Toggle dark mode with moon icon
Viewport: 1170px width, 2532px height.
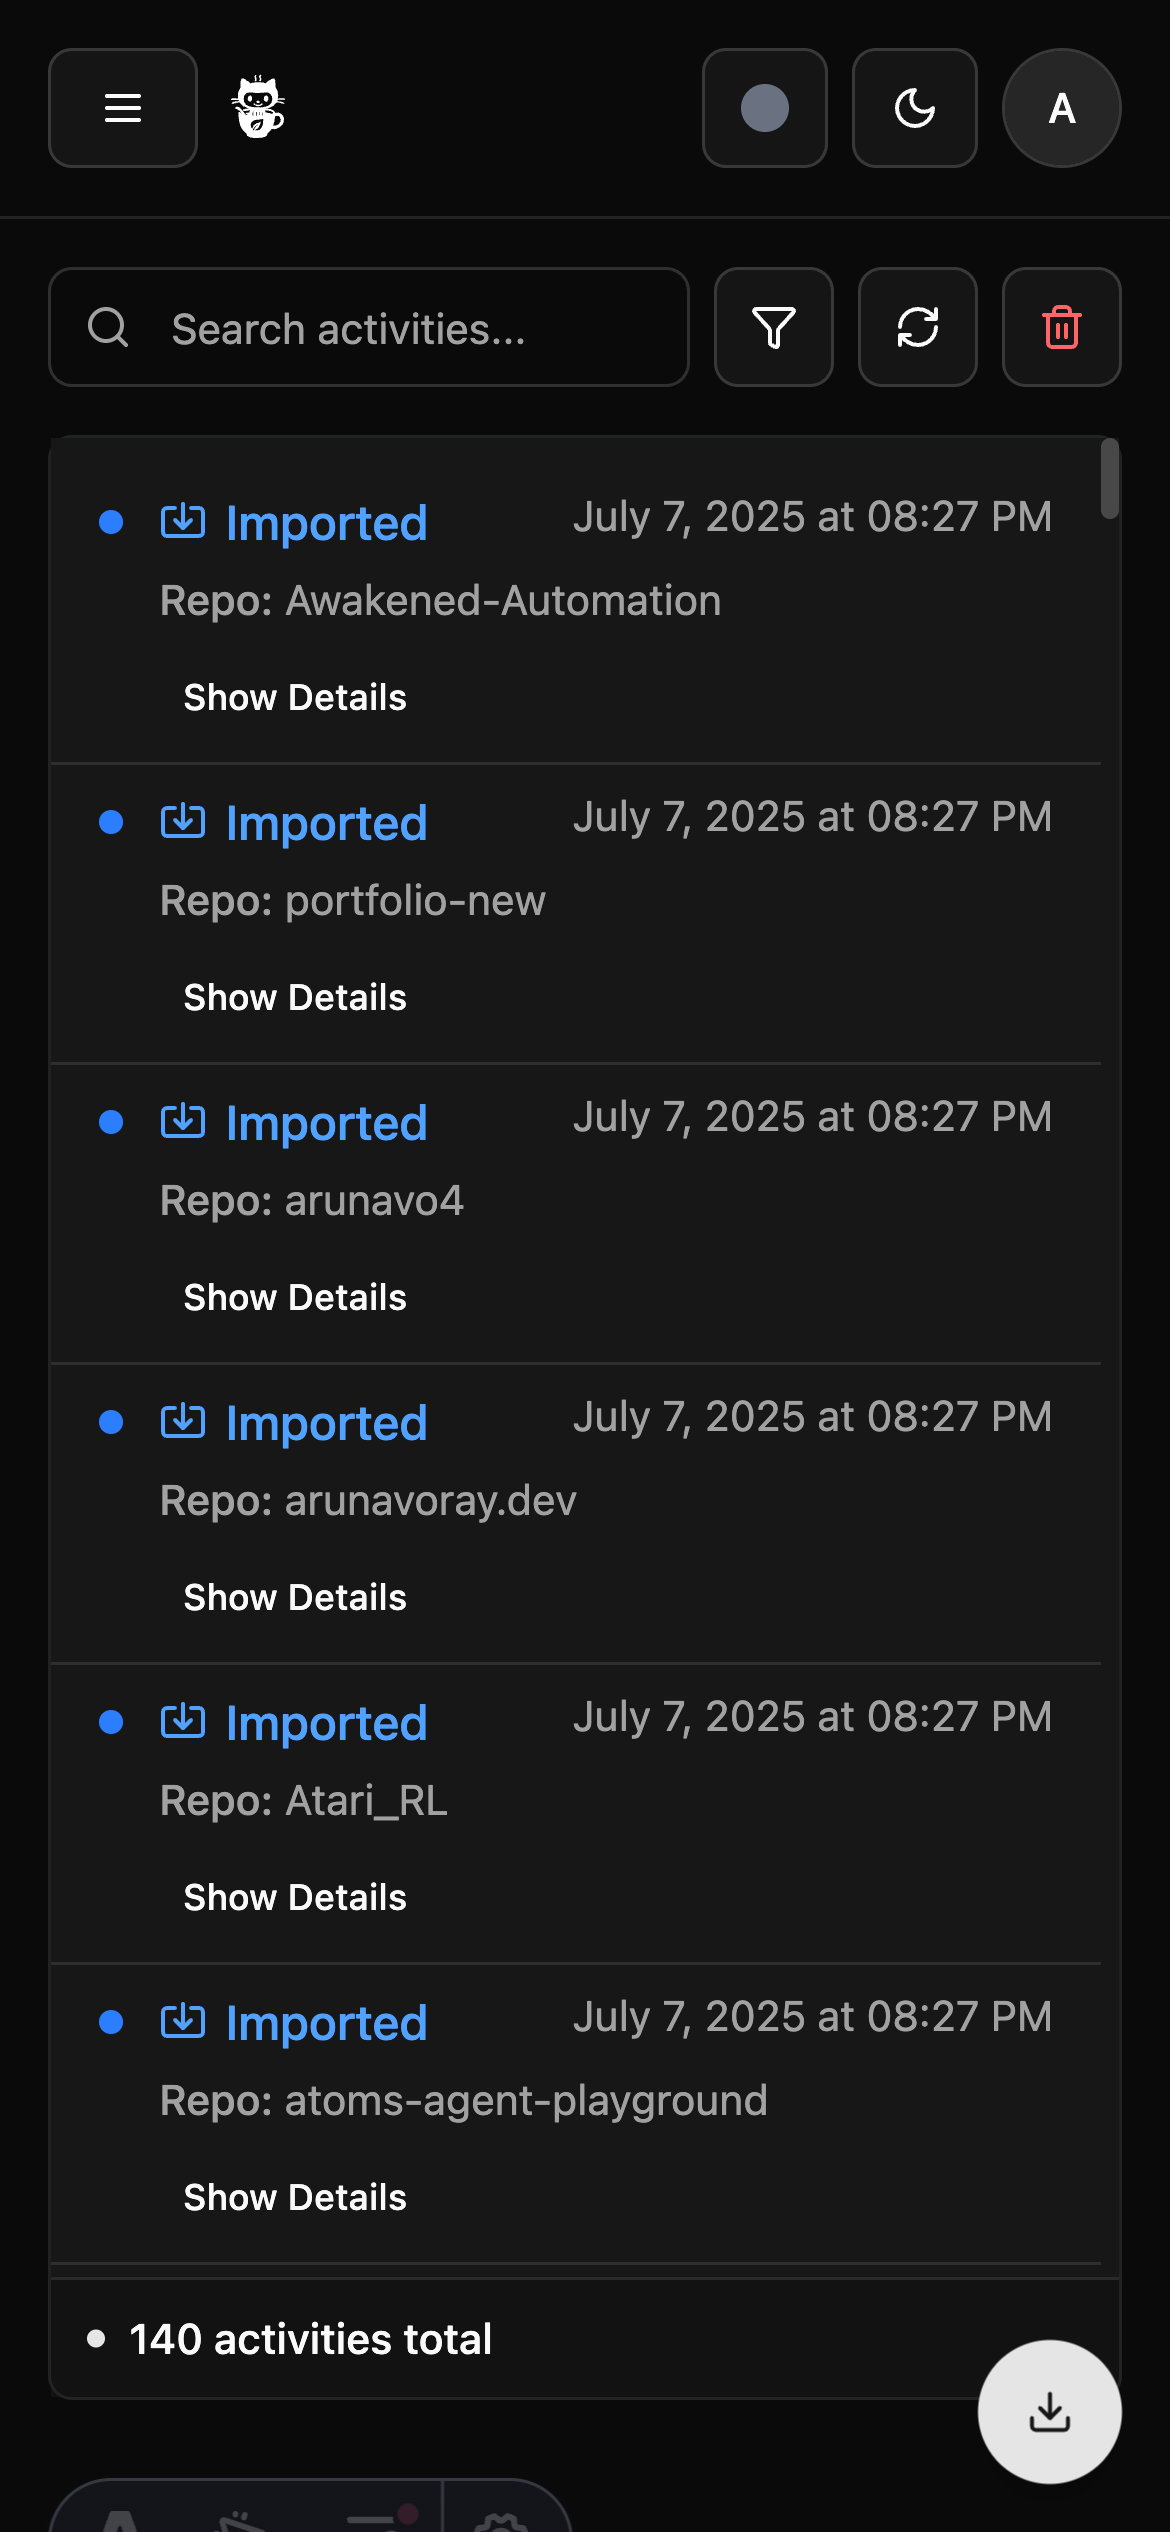915,108
